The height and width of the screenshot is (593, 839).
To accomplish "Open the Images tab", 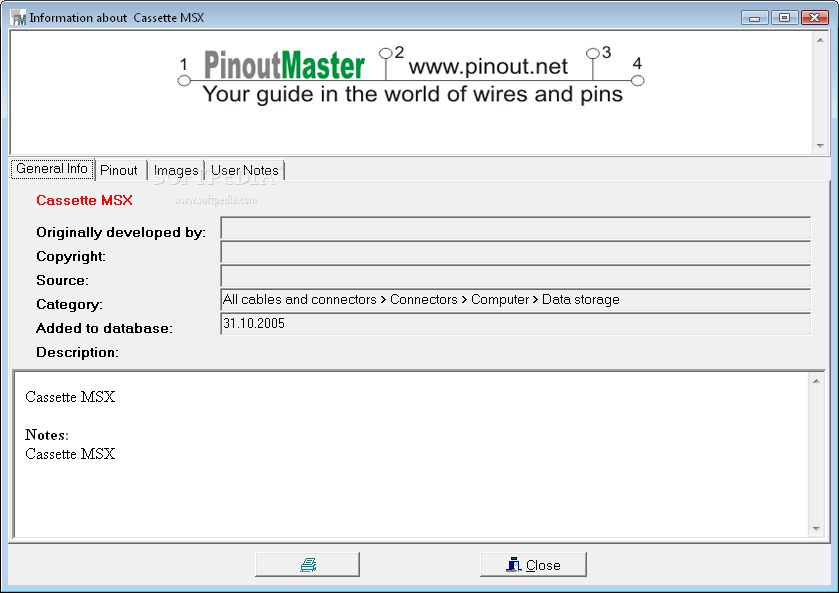I will point(176,170).
